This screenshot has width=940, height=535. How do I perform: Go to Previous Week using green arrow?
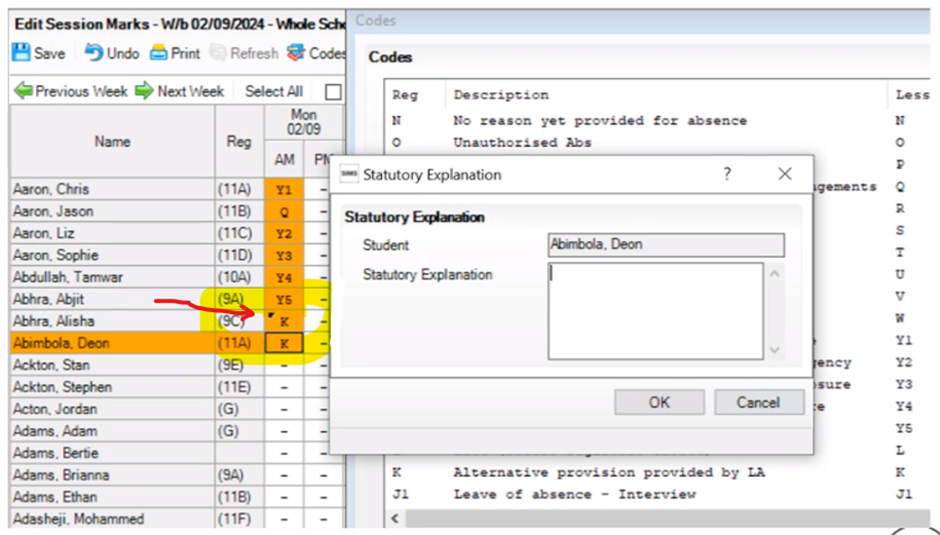(x=23, y=91)
